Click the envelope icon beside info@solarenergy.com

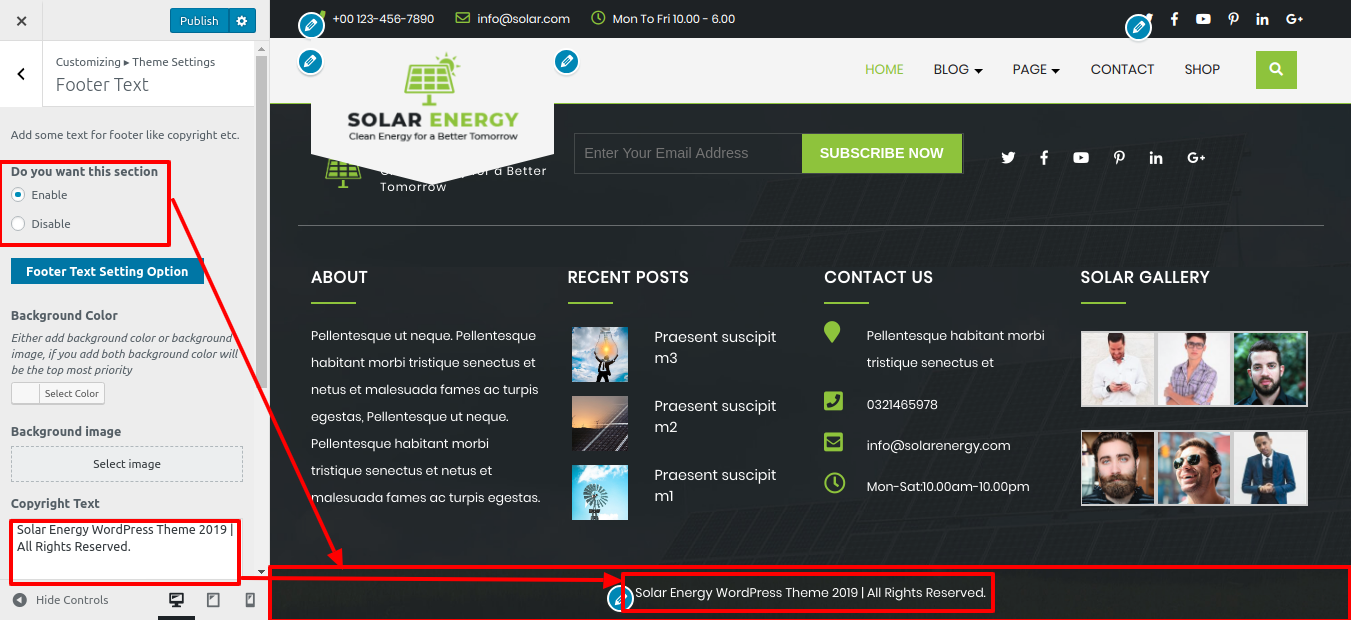[833, 442]
